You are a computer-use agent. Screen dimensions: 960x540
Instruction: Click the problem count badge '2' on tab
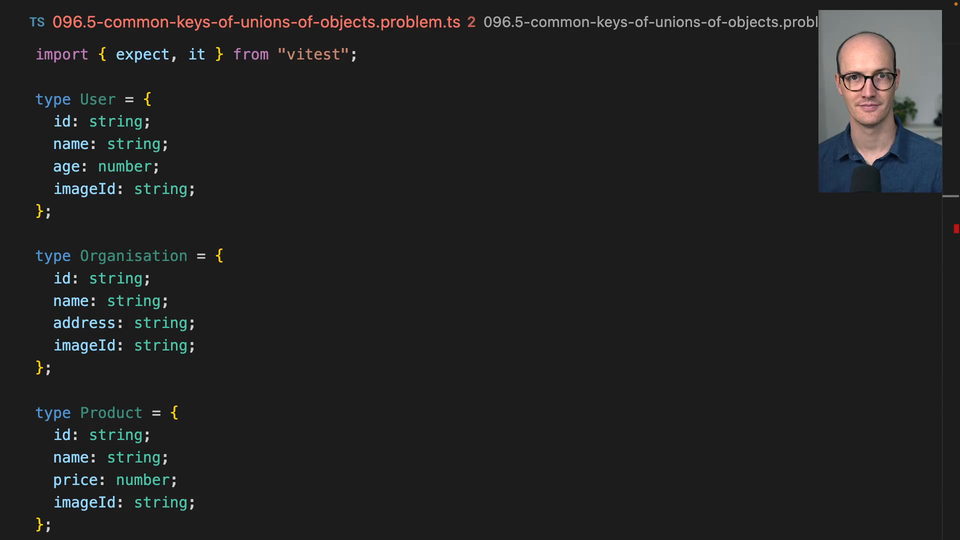[471, 21]
